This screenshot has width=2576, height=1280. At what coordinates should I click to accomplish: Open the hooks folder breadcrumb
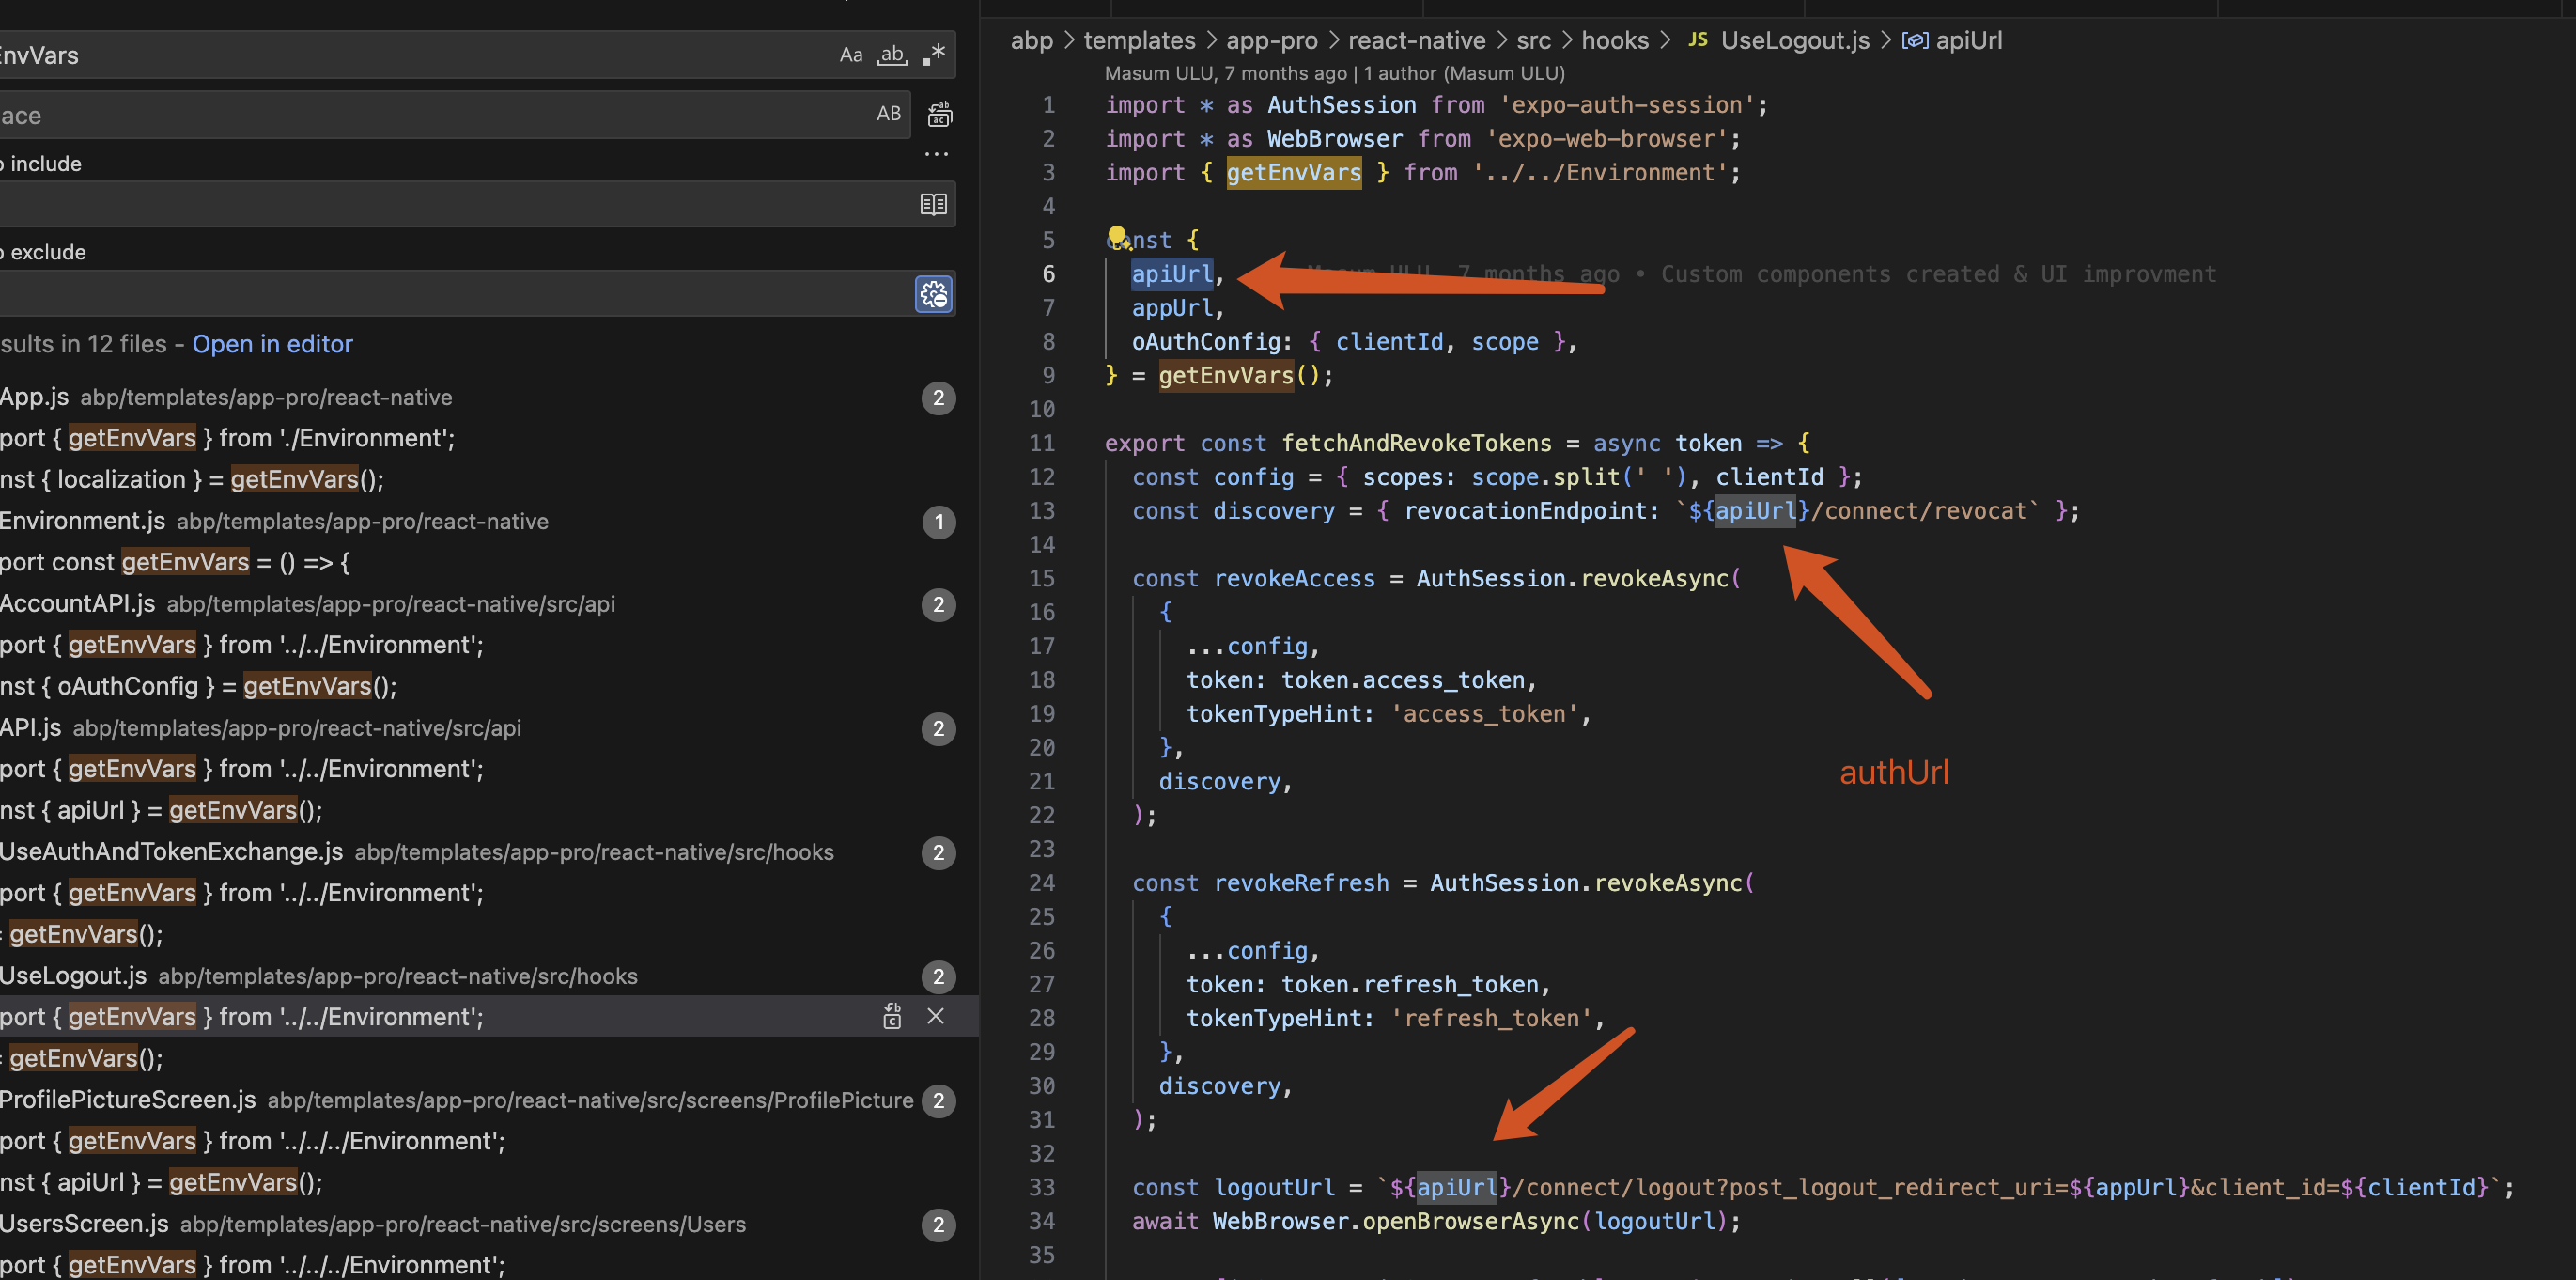(1614, 41)
